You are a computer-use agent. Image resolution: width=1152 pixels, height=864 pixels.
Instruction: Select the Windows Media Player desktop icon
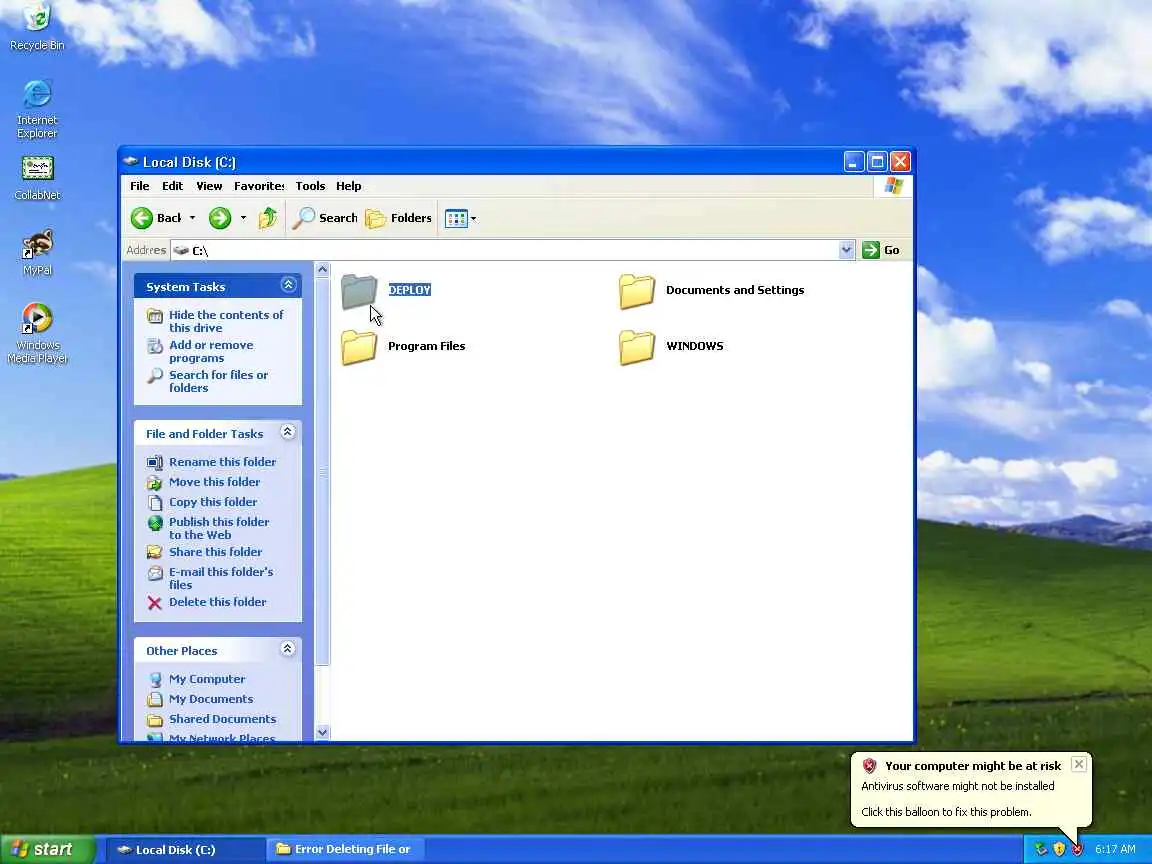(37, 333)
